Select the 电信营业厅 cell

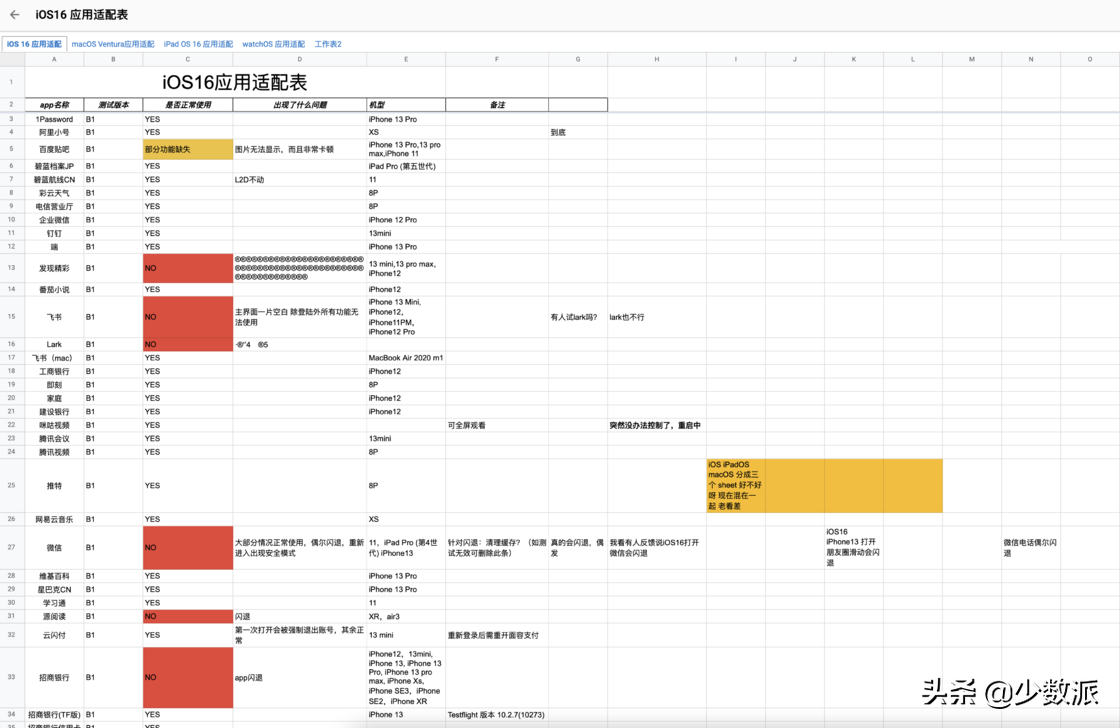pos(54,206)
